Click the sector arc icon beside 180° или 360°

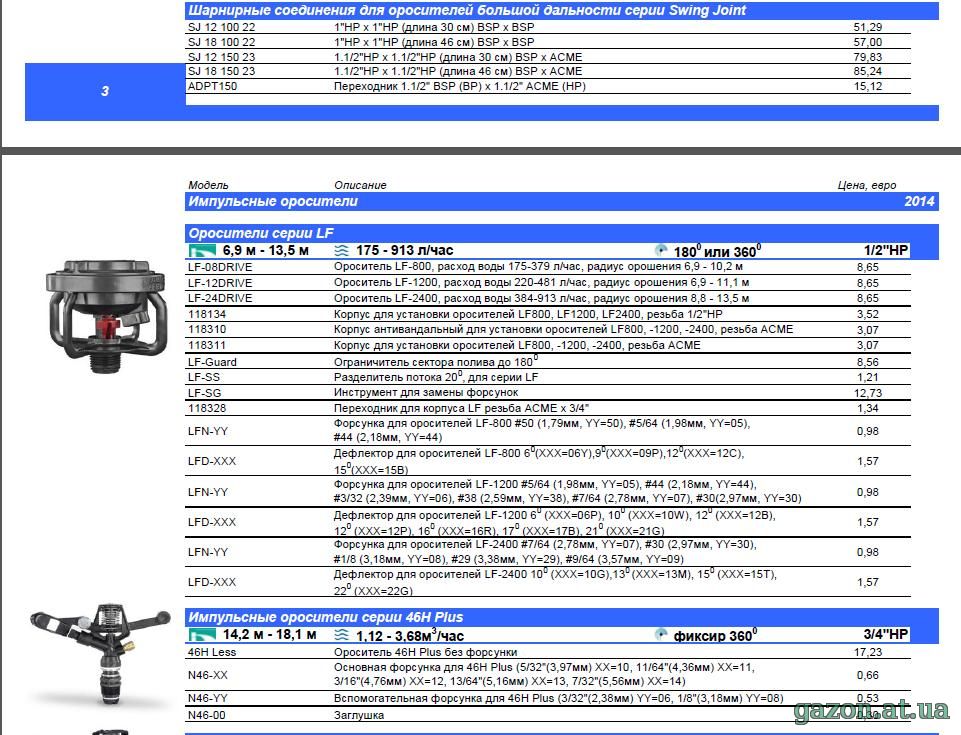point(661,250)
